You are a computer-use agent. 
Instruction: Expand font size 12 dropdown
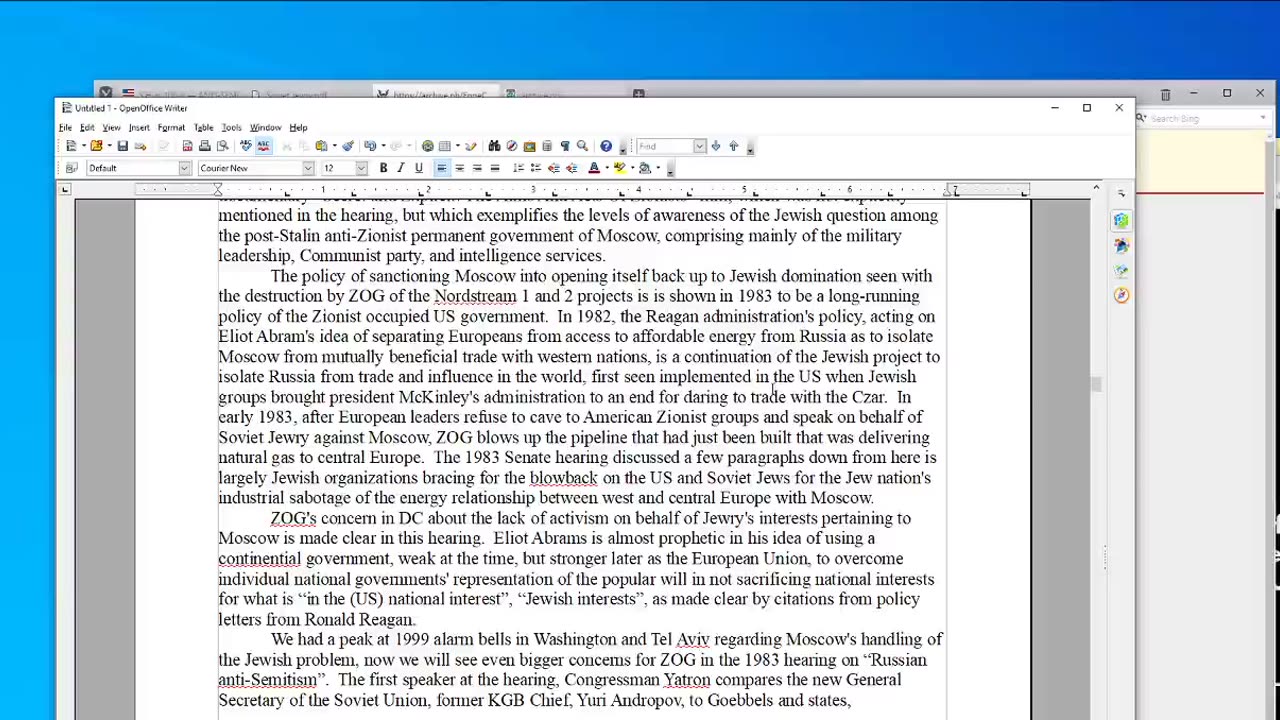[x=361, y=168]
